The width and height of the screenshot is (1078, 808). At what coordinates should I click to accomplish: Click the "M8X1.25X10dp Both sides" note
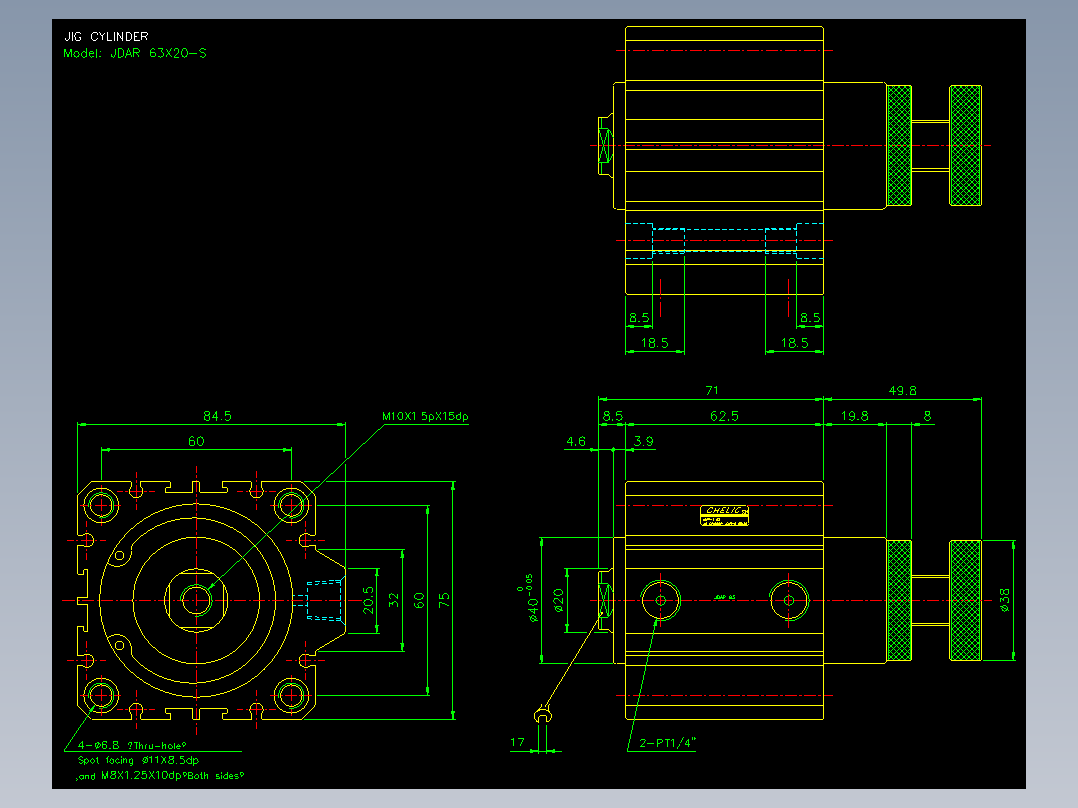click(160, 776)
